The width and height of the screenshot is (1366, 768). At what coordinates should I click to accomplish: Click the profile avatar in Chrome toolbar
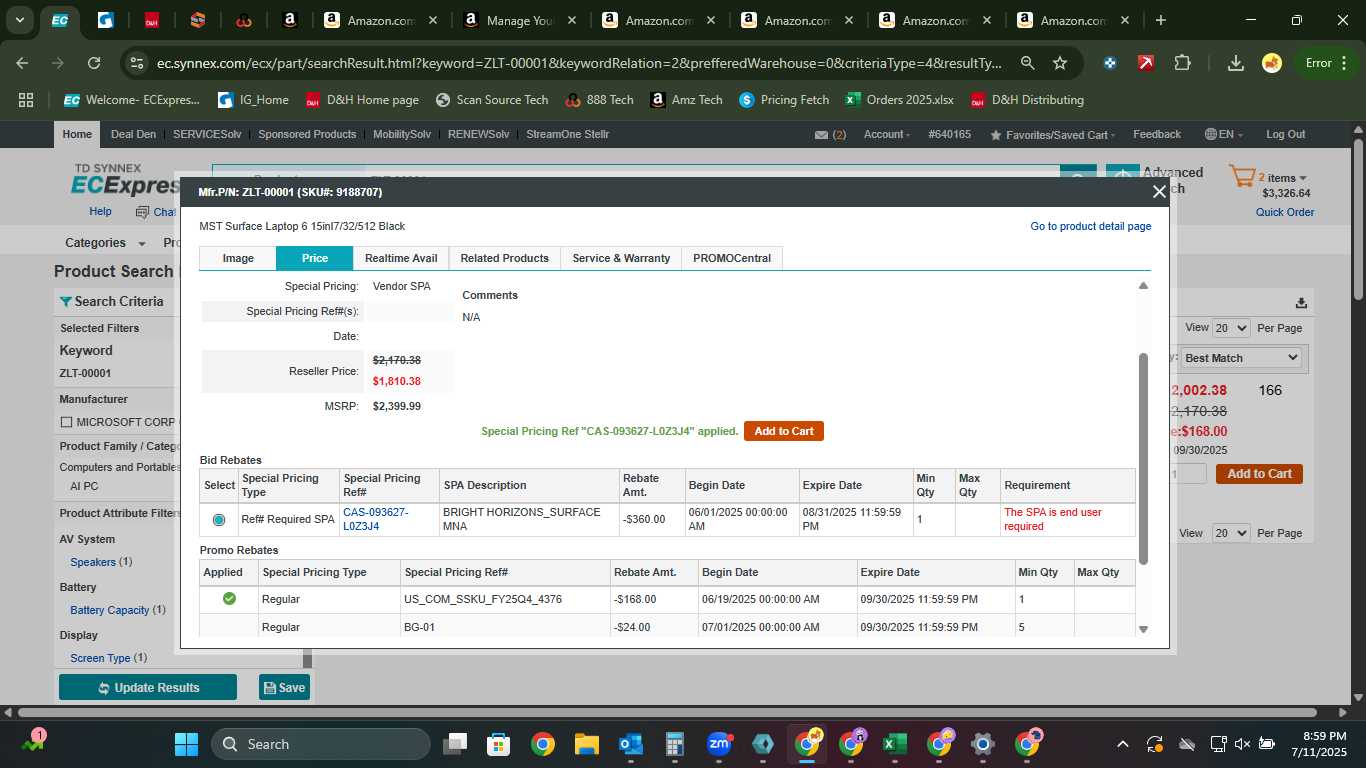(1272, 63)
